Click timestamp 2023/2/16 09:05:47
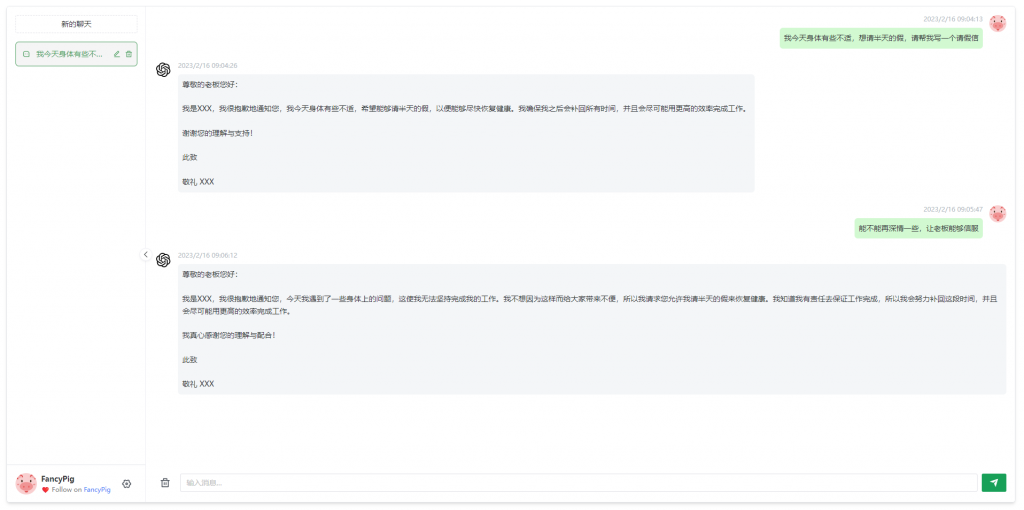The width and height of the screenshot is (1024, 510). click(x=953, y=209)
